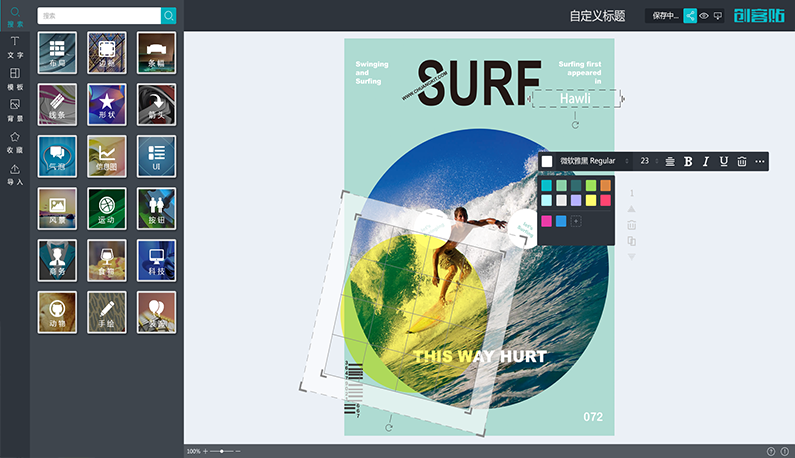
Task: Click the share icon in top bar
Action: pyautogui.click(x=690, y=16)
